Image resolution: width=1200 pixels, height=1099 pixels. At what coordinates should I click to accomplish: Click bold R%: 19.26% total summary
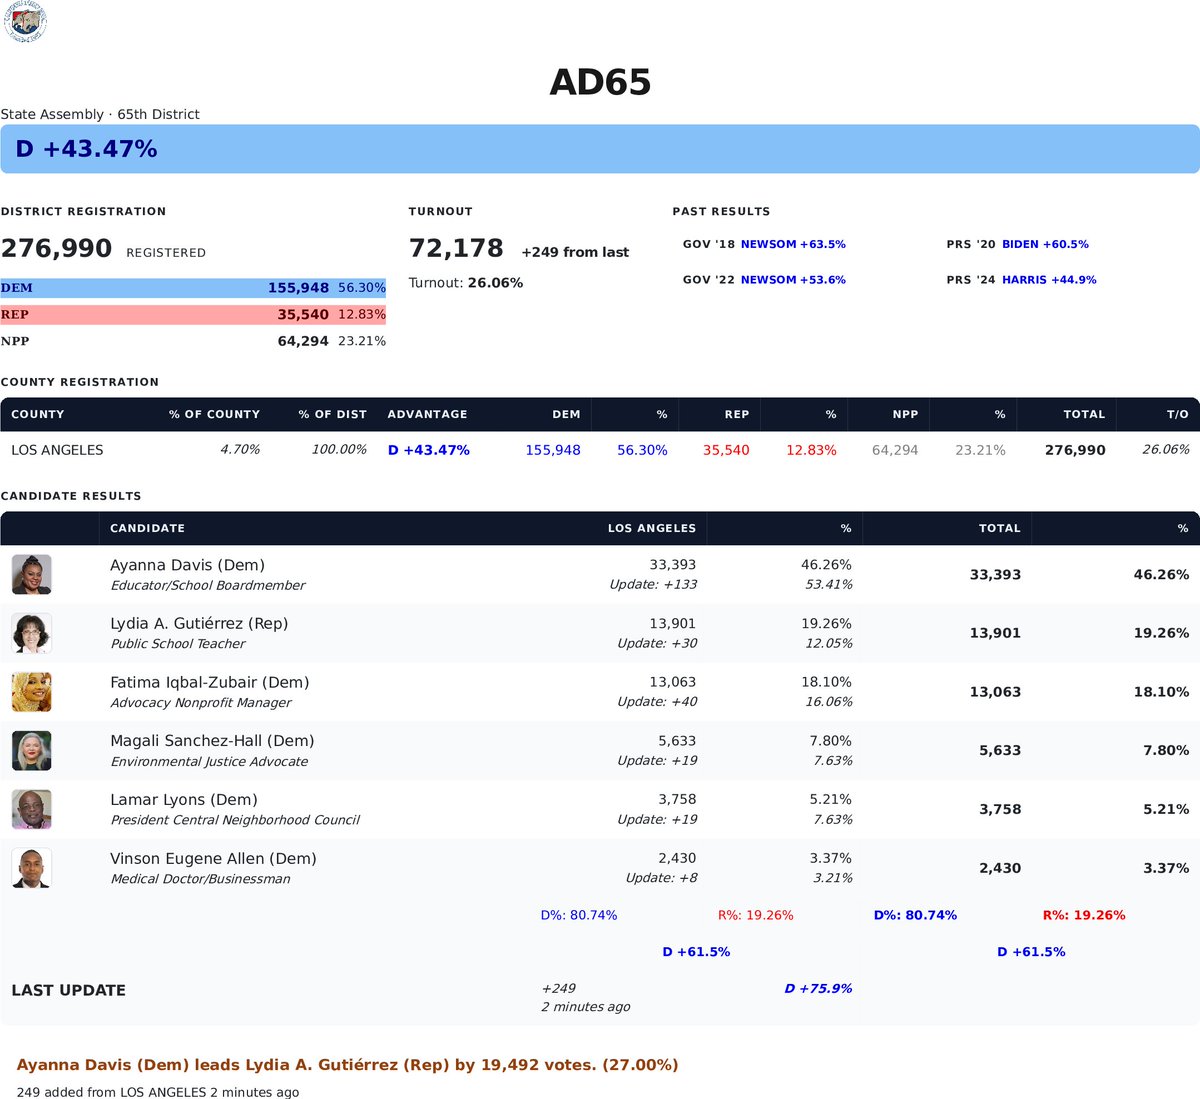pyautogui.click(x=1084, y=915)
